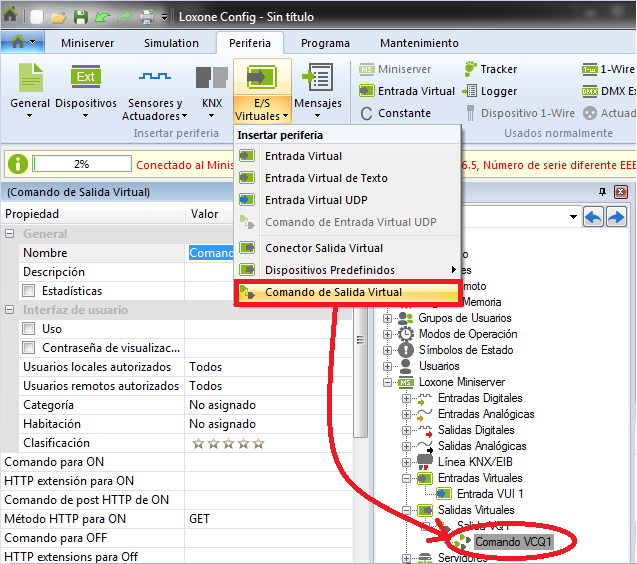Set rating with first Clasificación star
Screen dimensions: 637x564
[x=198, y=443]
